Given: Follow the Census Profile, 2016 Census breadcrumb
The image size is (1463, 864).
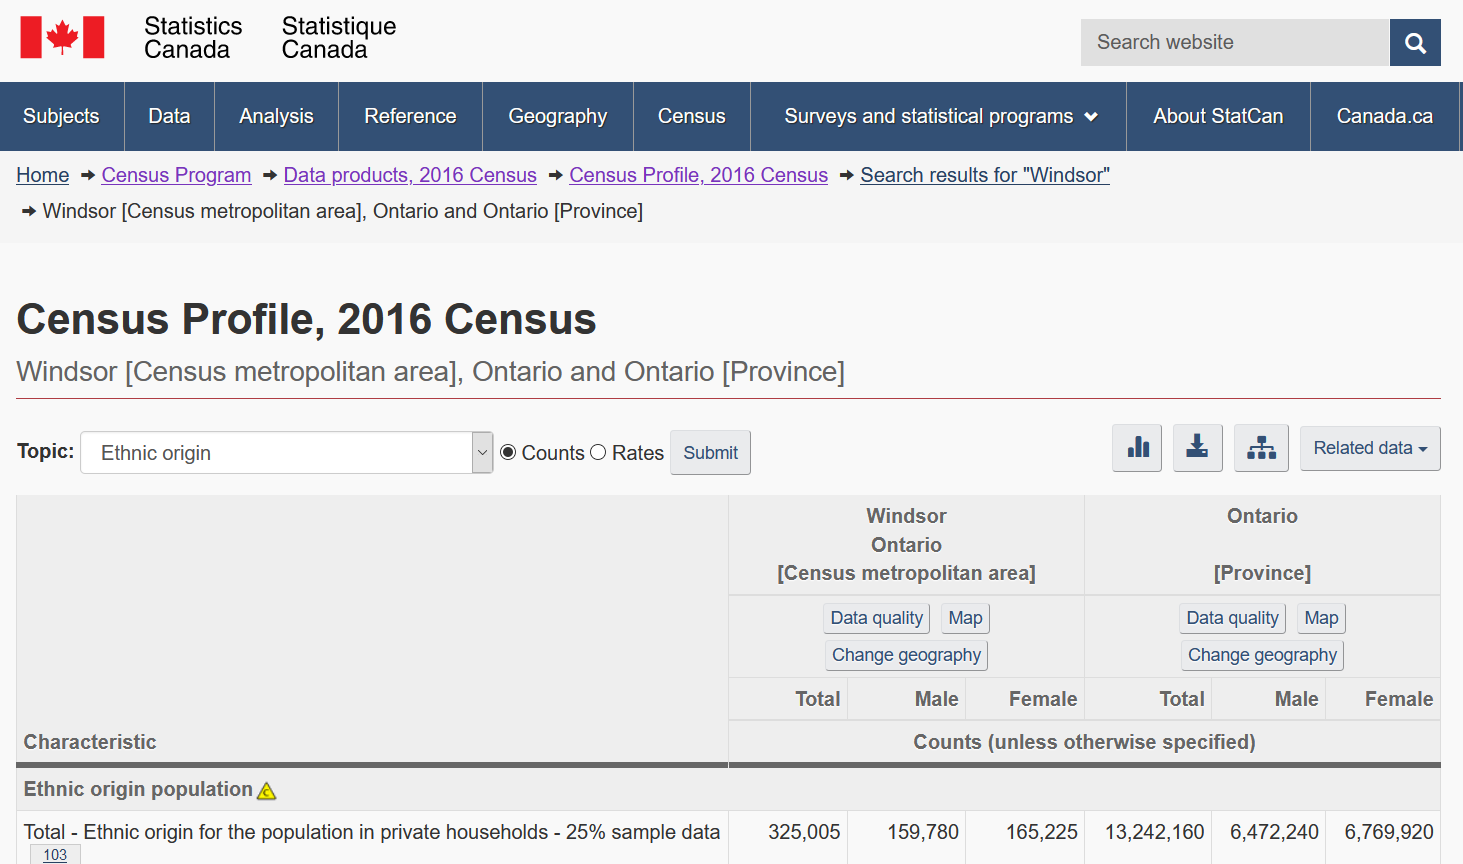Looking at the screenshot, I should [698, 175].
